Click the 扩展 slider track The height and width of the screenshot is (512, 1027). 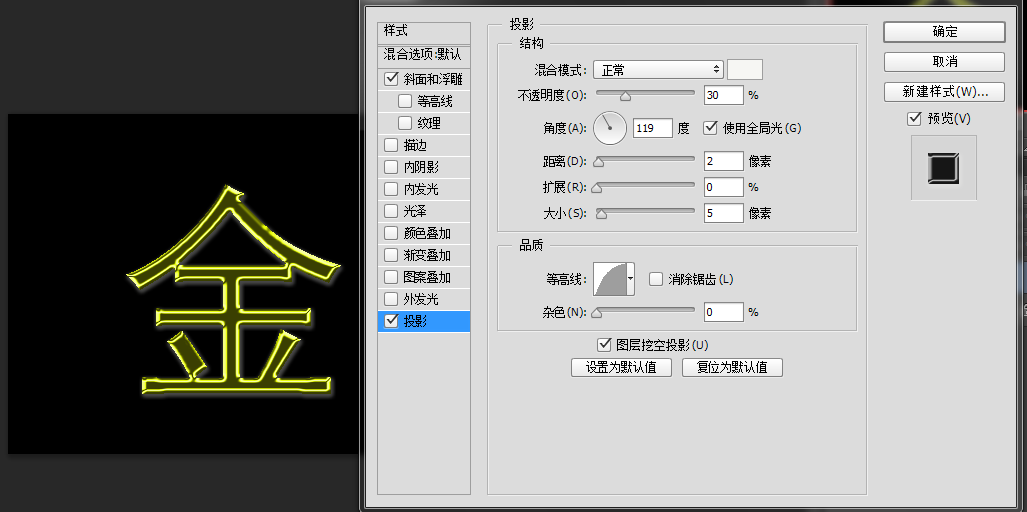[644, 185]
